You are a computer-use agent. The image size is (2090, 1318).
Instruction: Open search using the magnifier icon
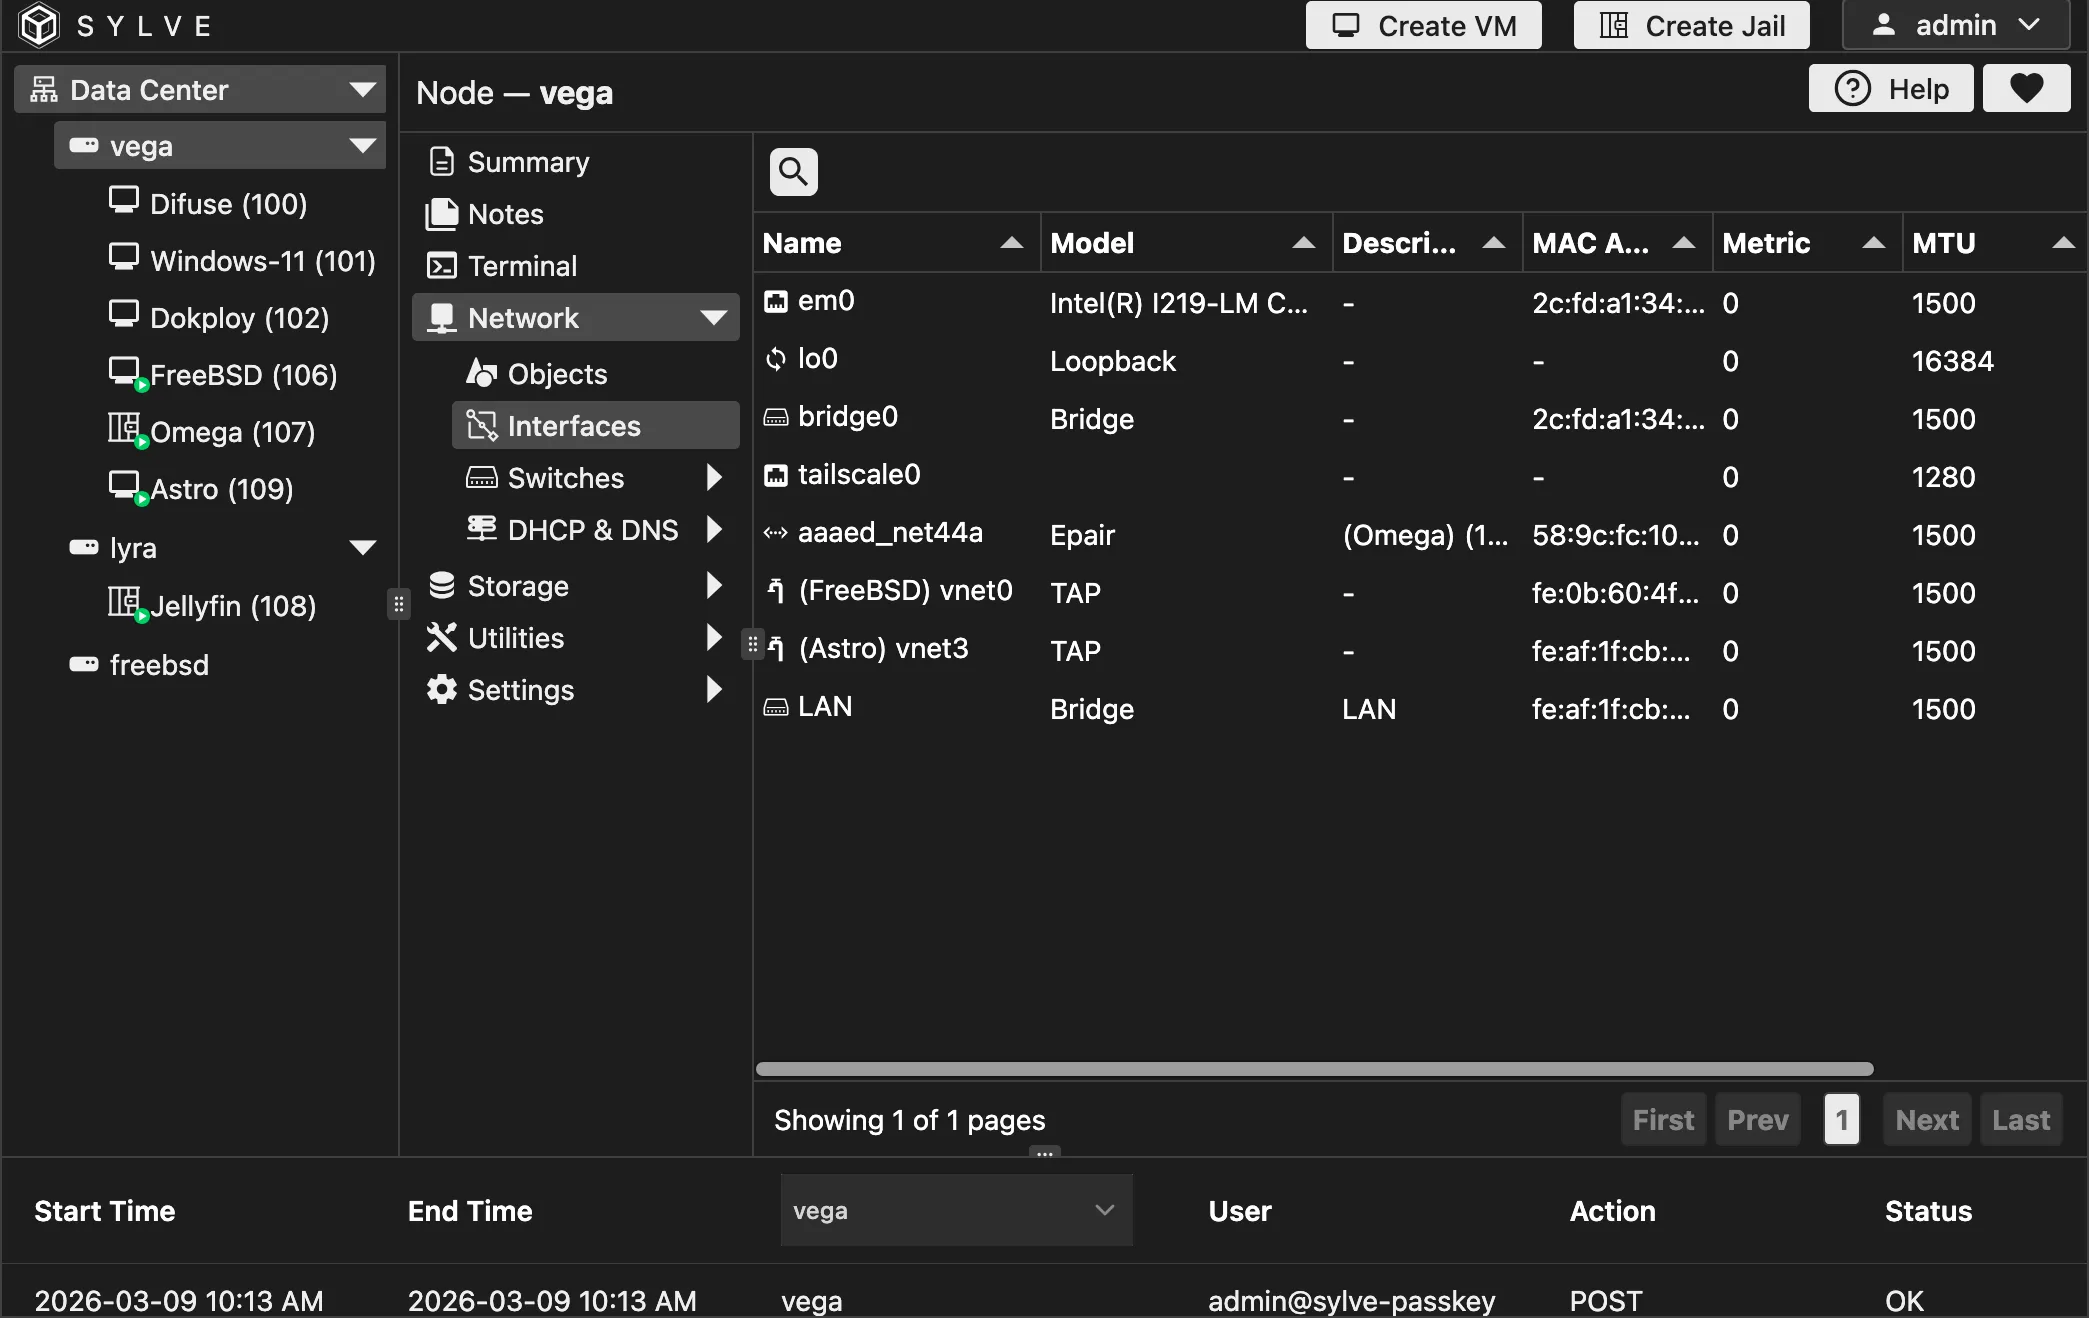[791, 171]
